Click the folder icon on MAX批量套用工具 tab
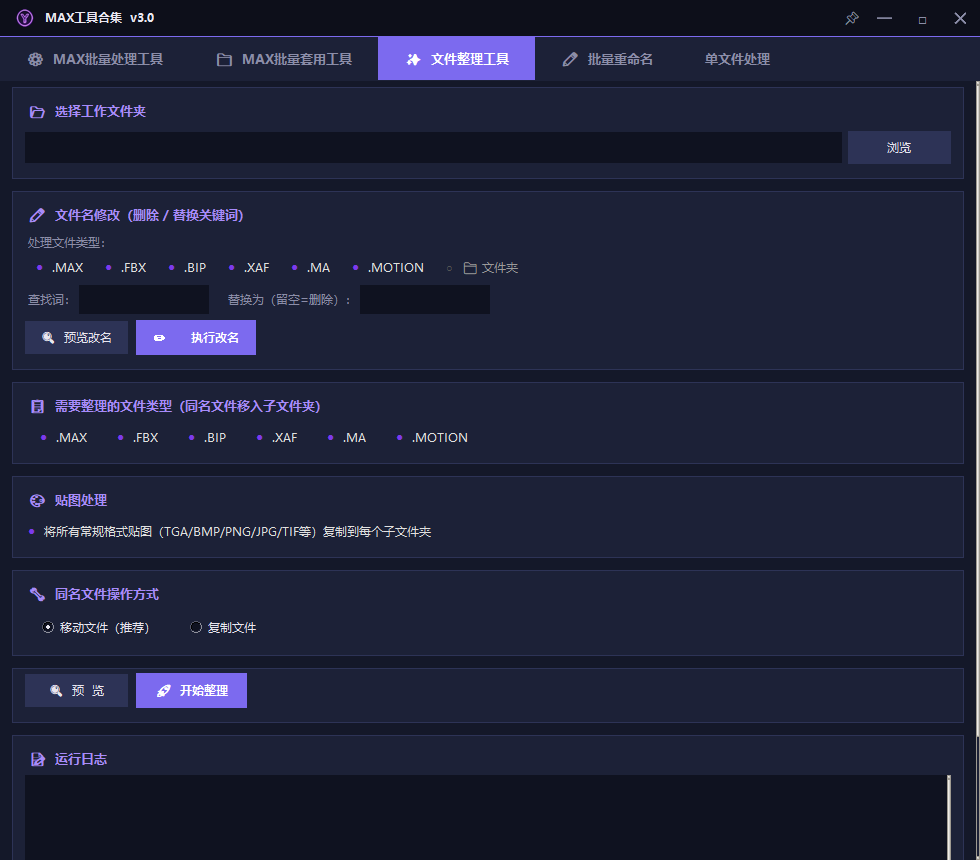 point(224,59)
